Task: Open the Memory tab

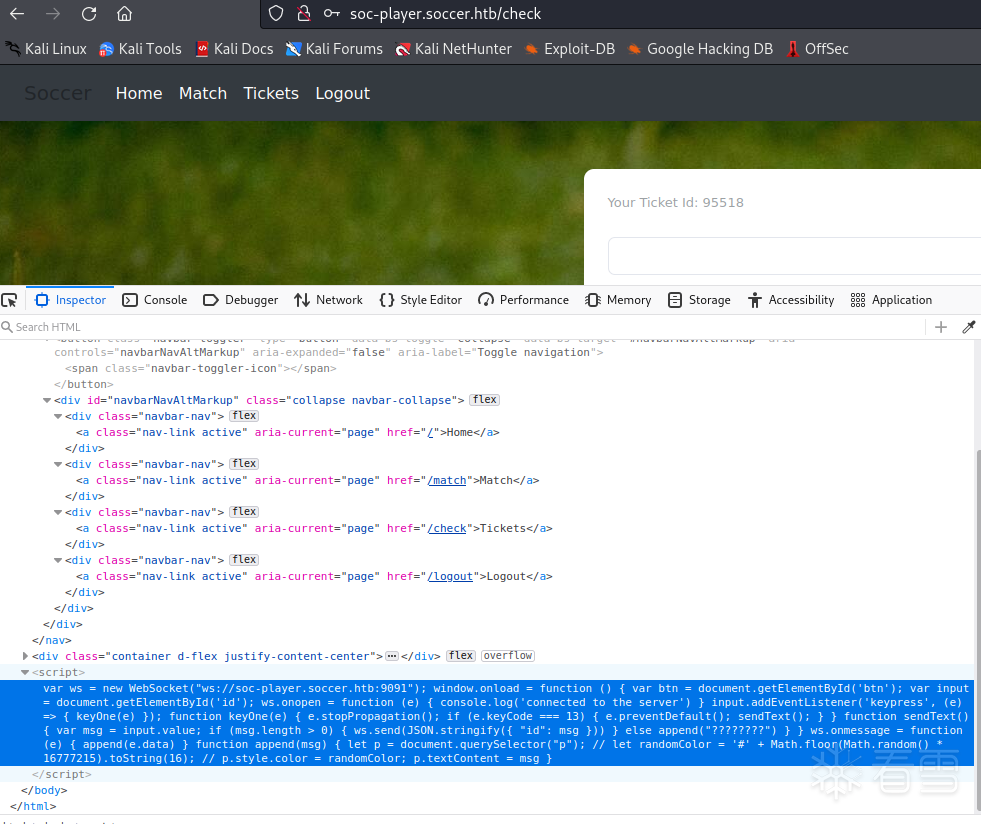Action: pyautogui.click(x=619, y=300)
